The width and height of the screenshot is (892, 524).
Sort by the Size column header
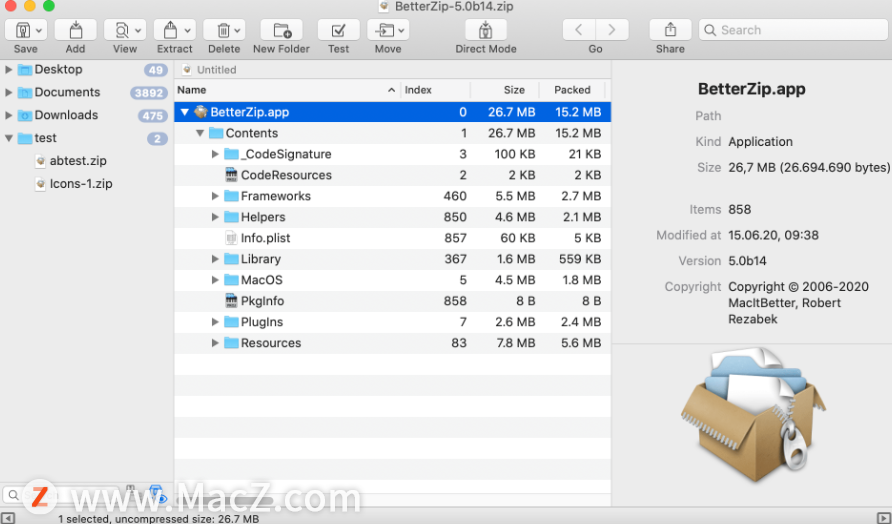pos(503,90)
